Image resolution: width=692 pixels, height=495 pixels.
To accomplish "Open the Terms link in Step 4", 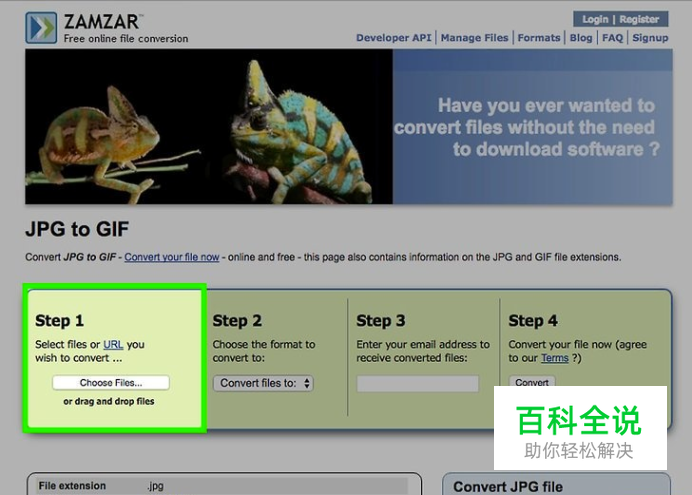I will click(555, 358).
